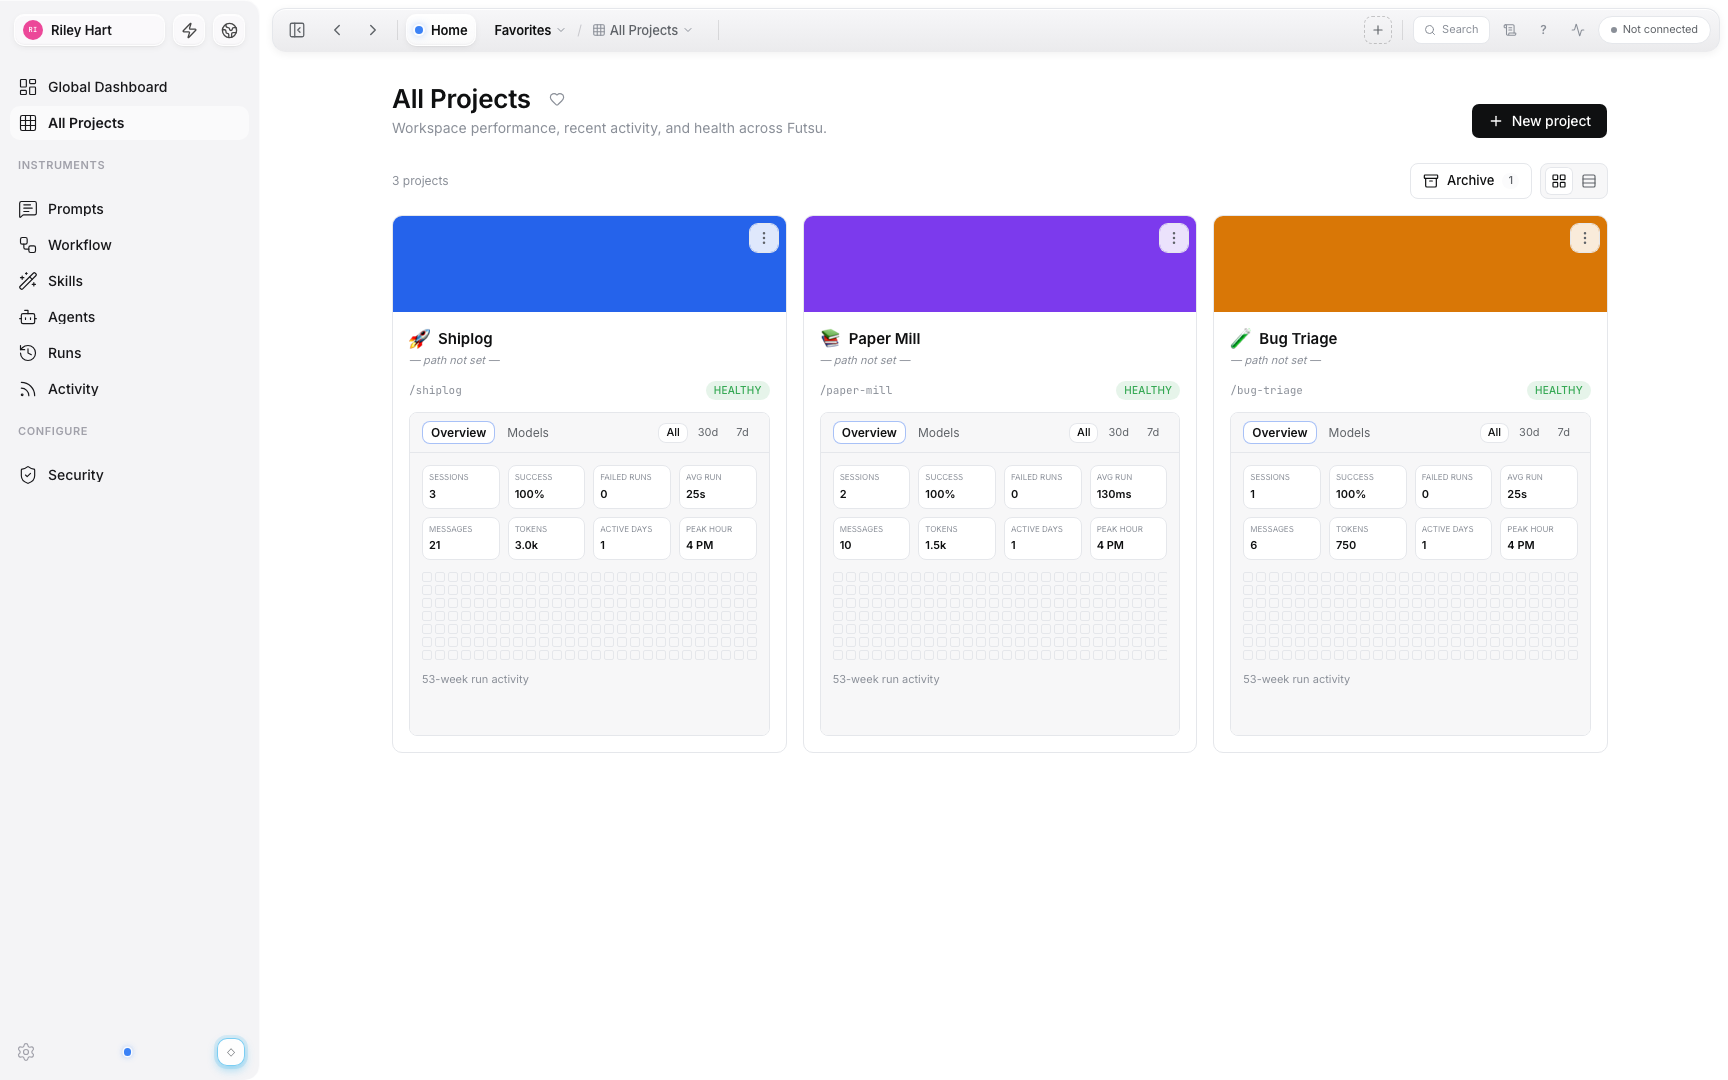
Task: Open Activity in sidebar
Action: (x=129, y=389)
